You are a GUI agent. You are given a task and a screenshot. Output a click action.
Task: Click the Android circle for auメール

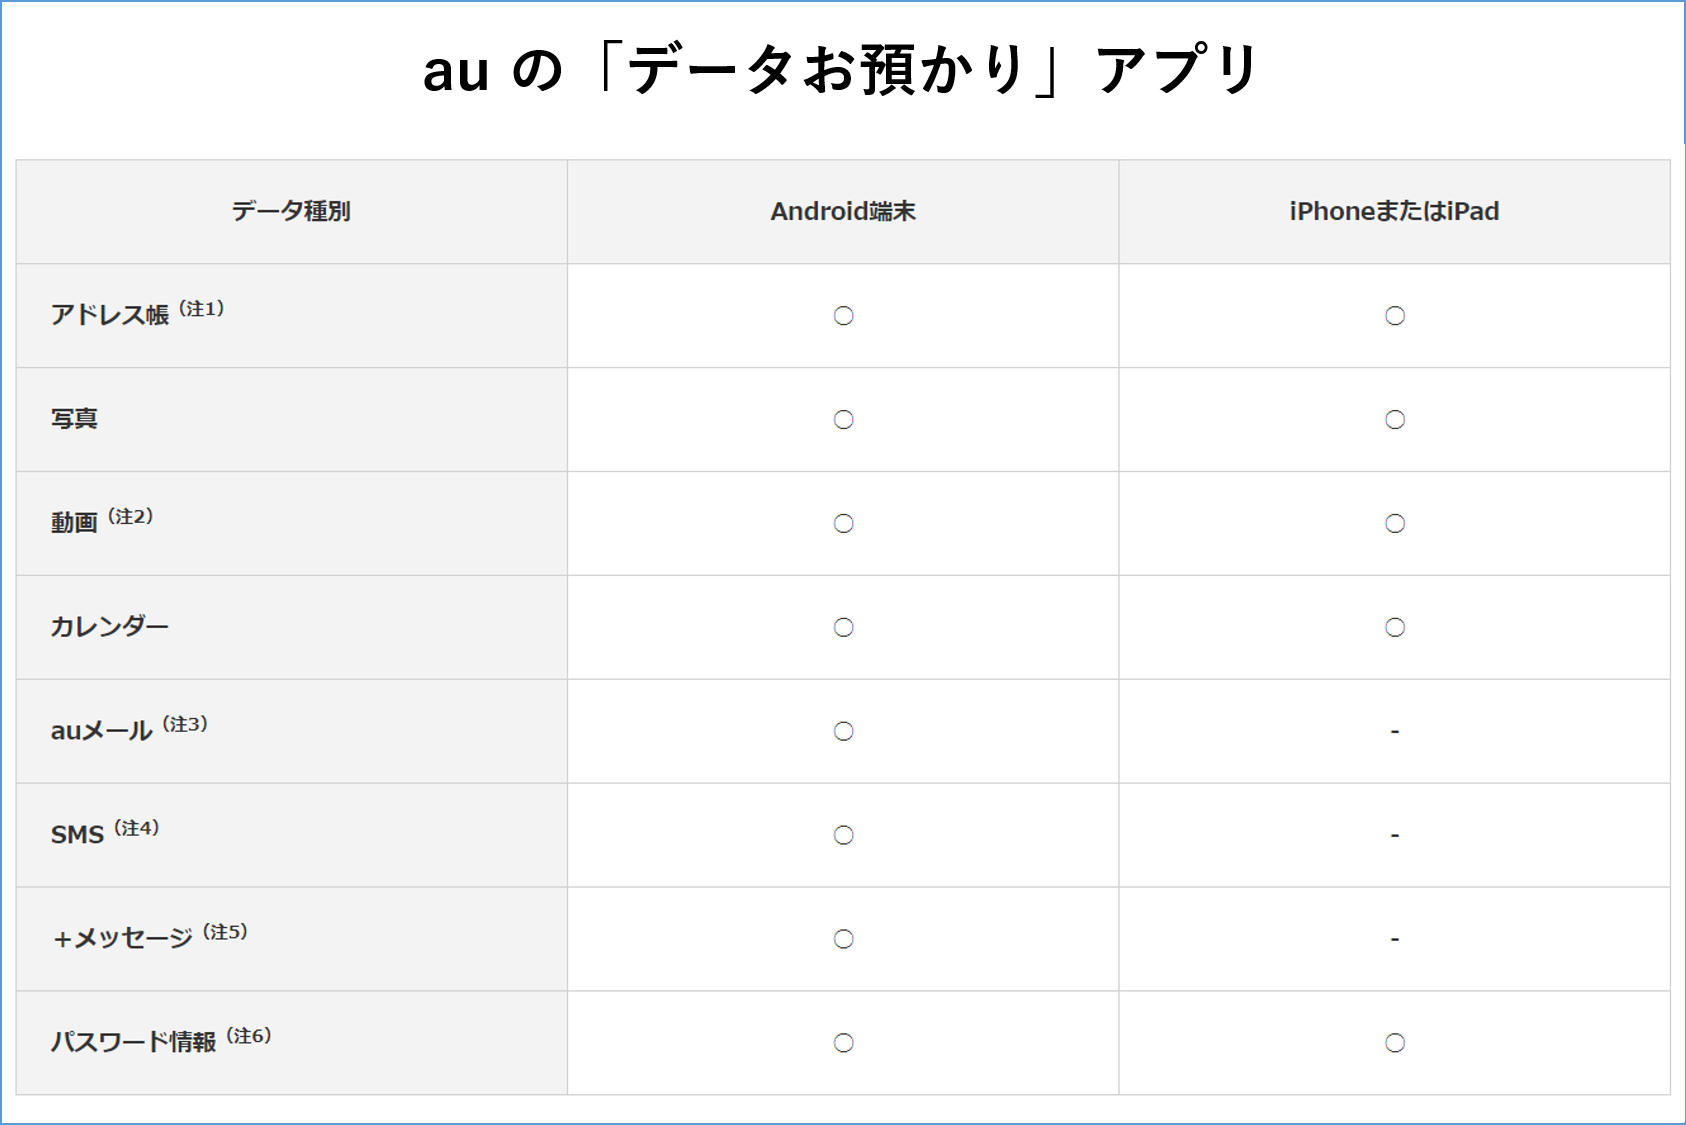click(x=843, y=732)
